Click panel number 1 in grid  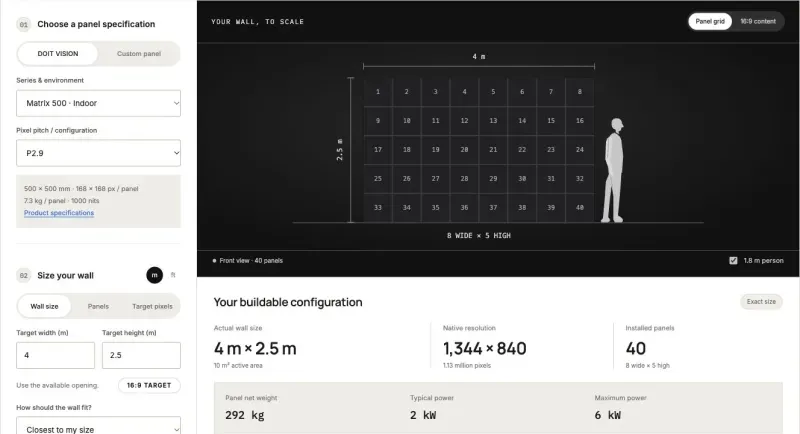[x=378, y=92]
